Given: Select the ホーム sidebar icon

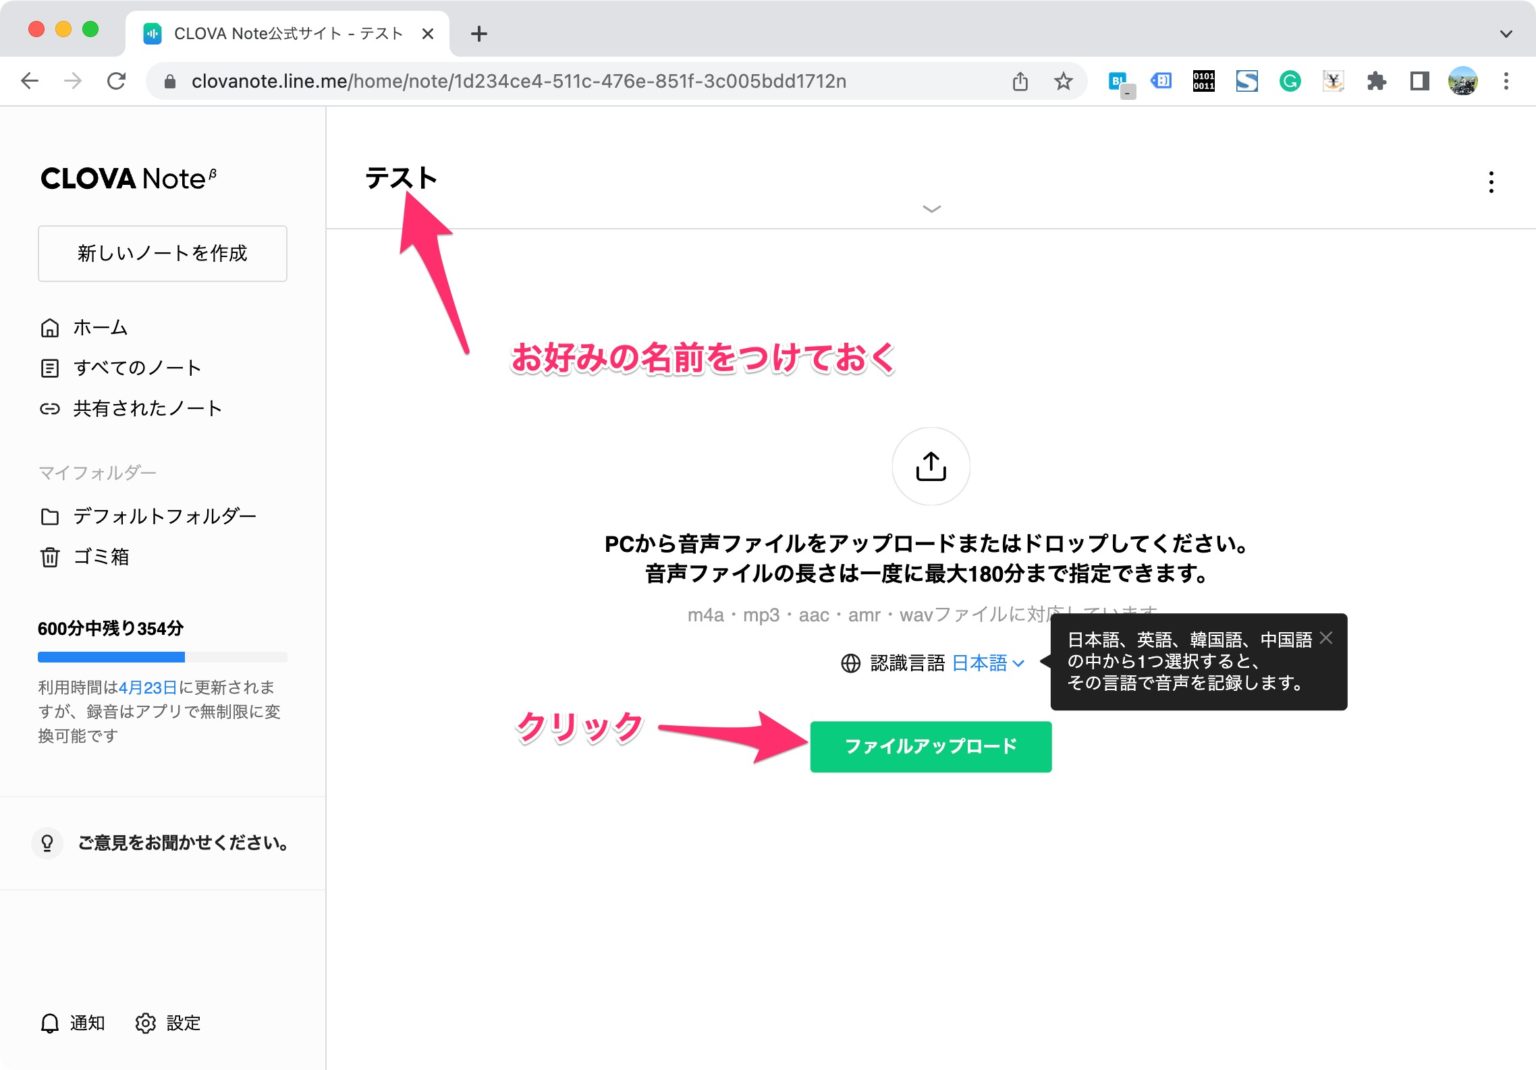Looking at the screenshot, I should point(50,327).
